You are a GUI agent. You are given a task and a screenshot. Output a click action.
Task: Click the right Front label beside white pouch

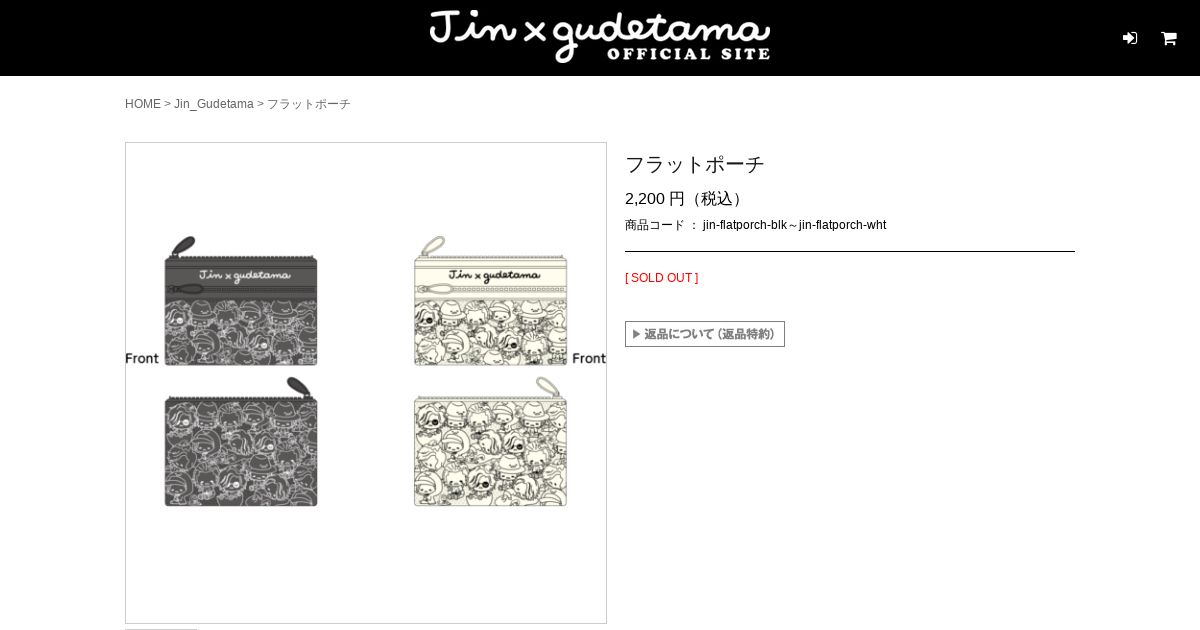click(x=589, y=358)
